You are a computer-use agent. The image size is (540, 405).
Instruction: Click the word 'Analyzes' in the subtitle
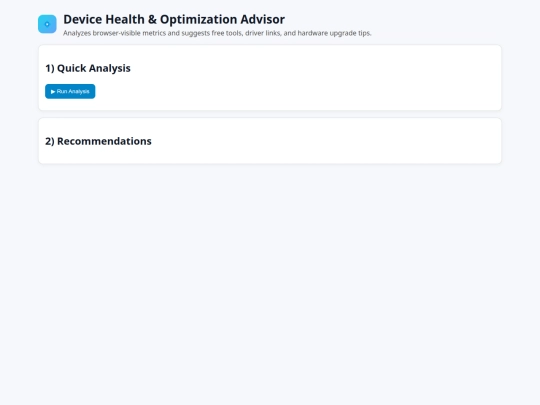pyautogui.click(x=77, y=33)
